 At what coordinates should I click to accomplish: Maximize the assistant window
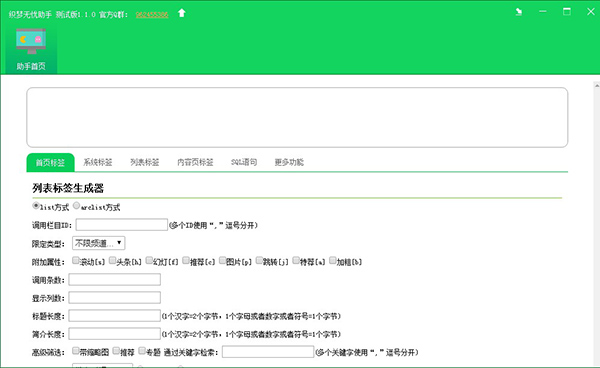tap(567, 12)
